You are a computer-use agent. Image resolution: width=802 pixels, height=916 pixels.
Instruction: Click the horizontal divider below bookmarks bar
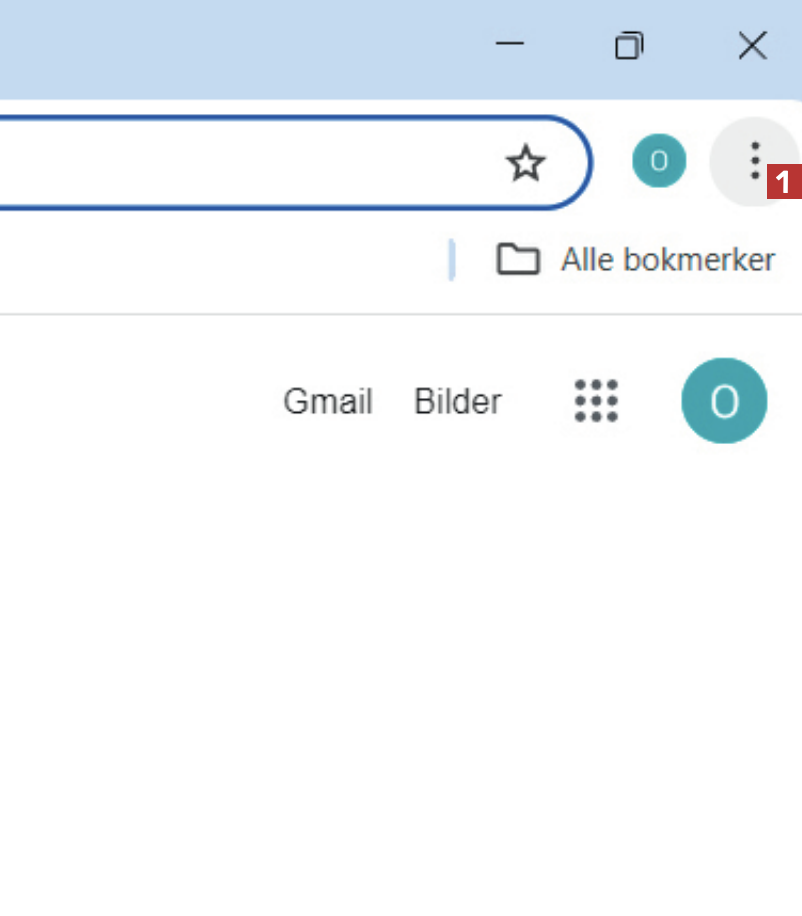[400, 314]
